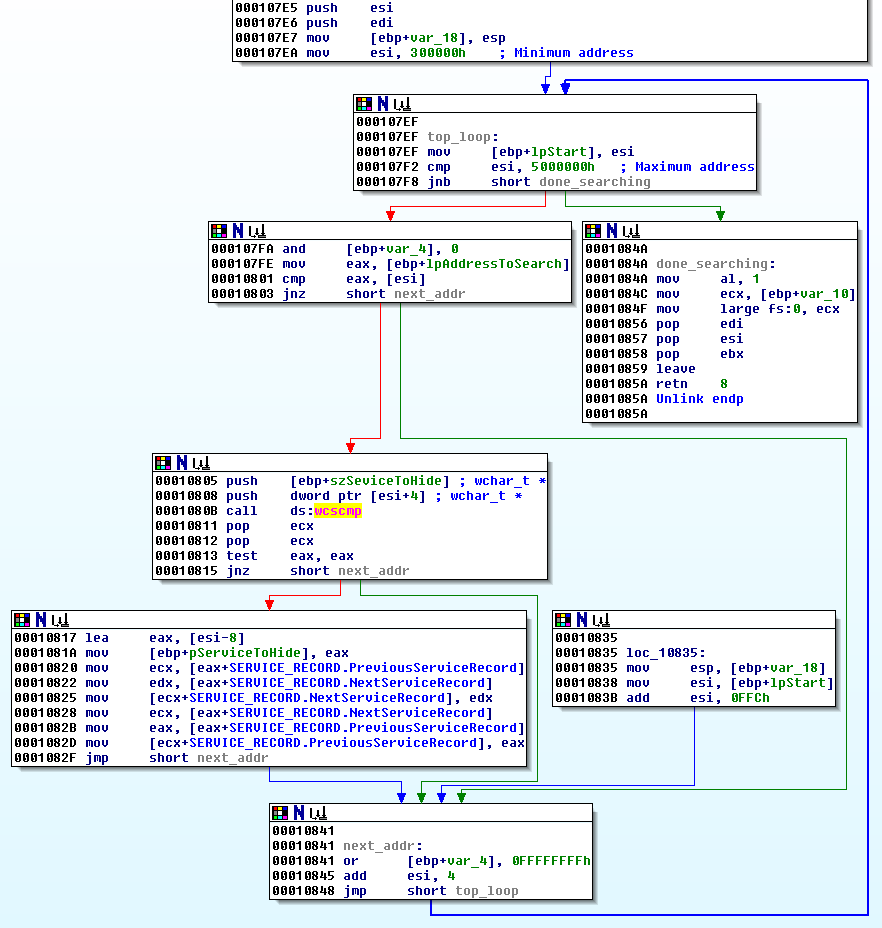Screen dimensions: 882x928
Task: Click the group icon on next_addr block
Action: (317, 812)
